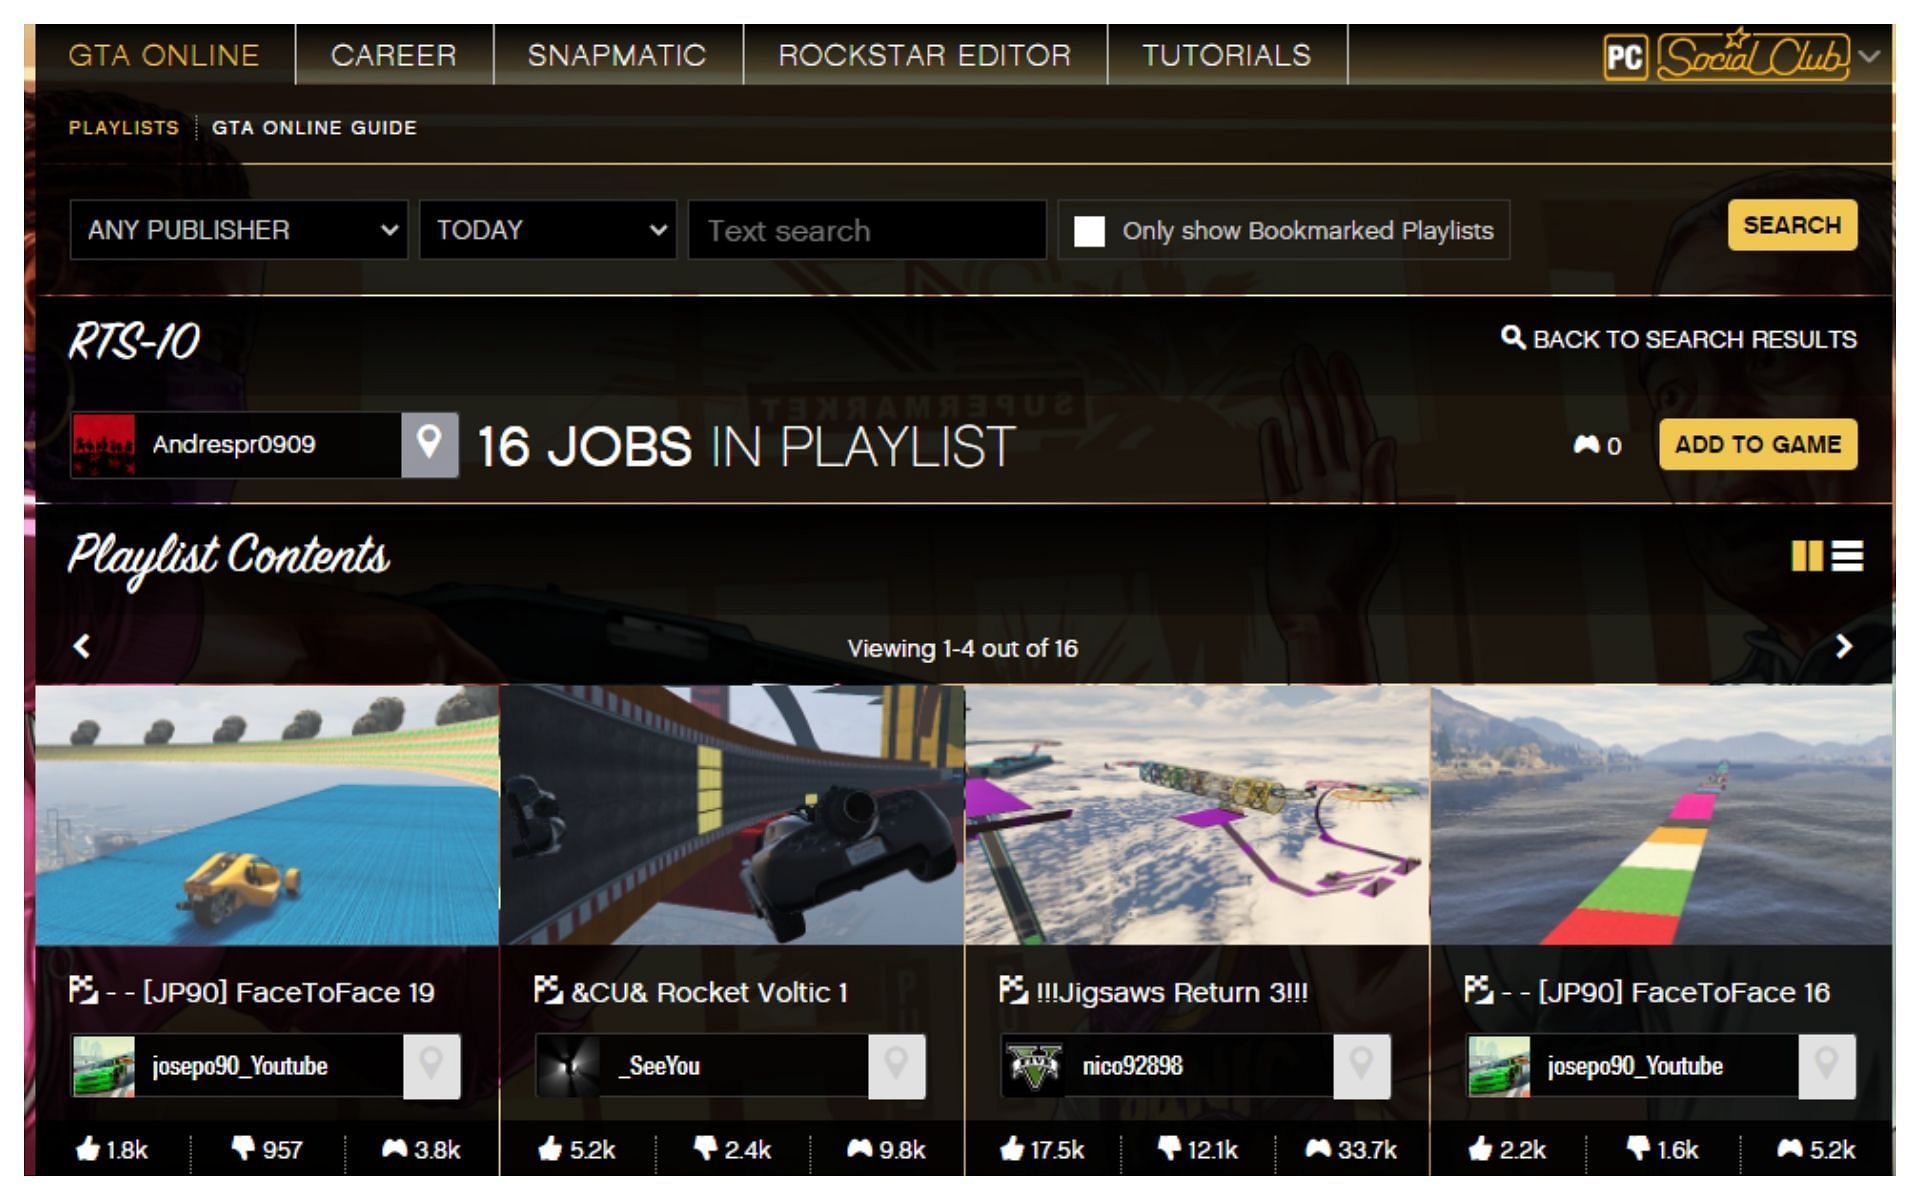Toggle the Only show Bookmarked Playlists checkbox
Screen dimensions: 1920x1200
1089,229
